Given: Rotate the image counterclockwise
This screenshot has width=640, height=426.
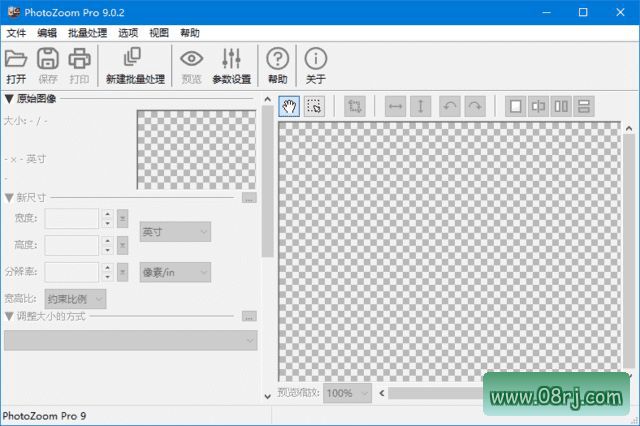Looking at the screenshot, I should coord(450,106).
